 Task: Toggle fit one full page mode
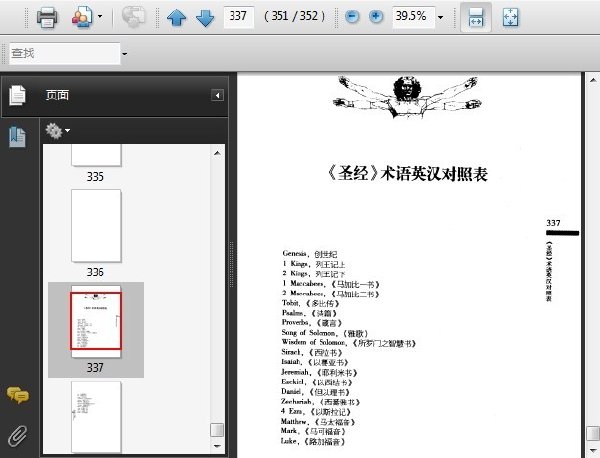(x=510, y=17)
